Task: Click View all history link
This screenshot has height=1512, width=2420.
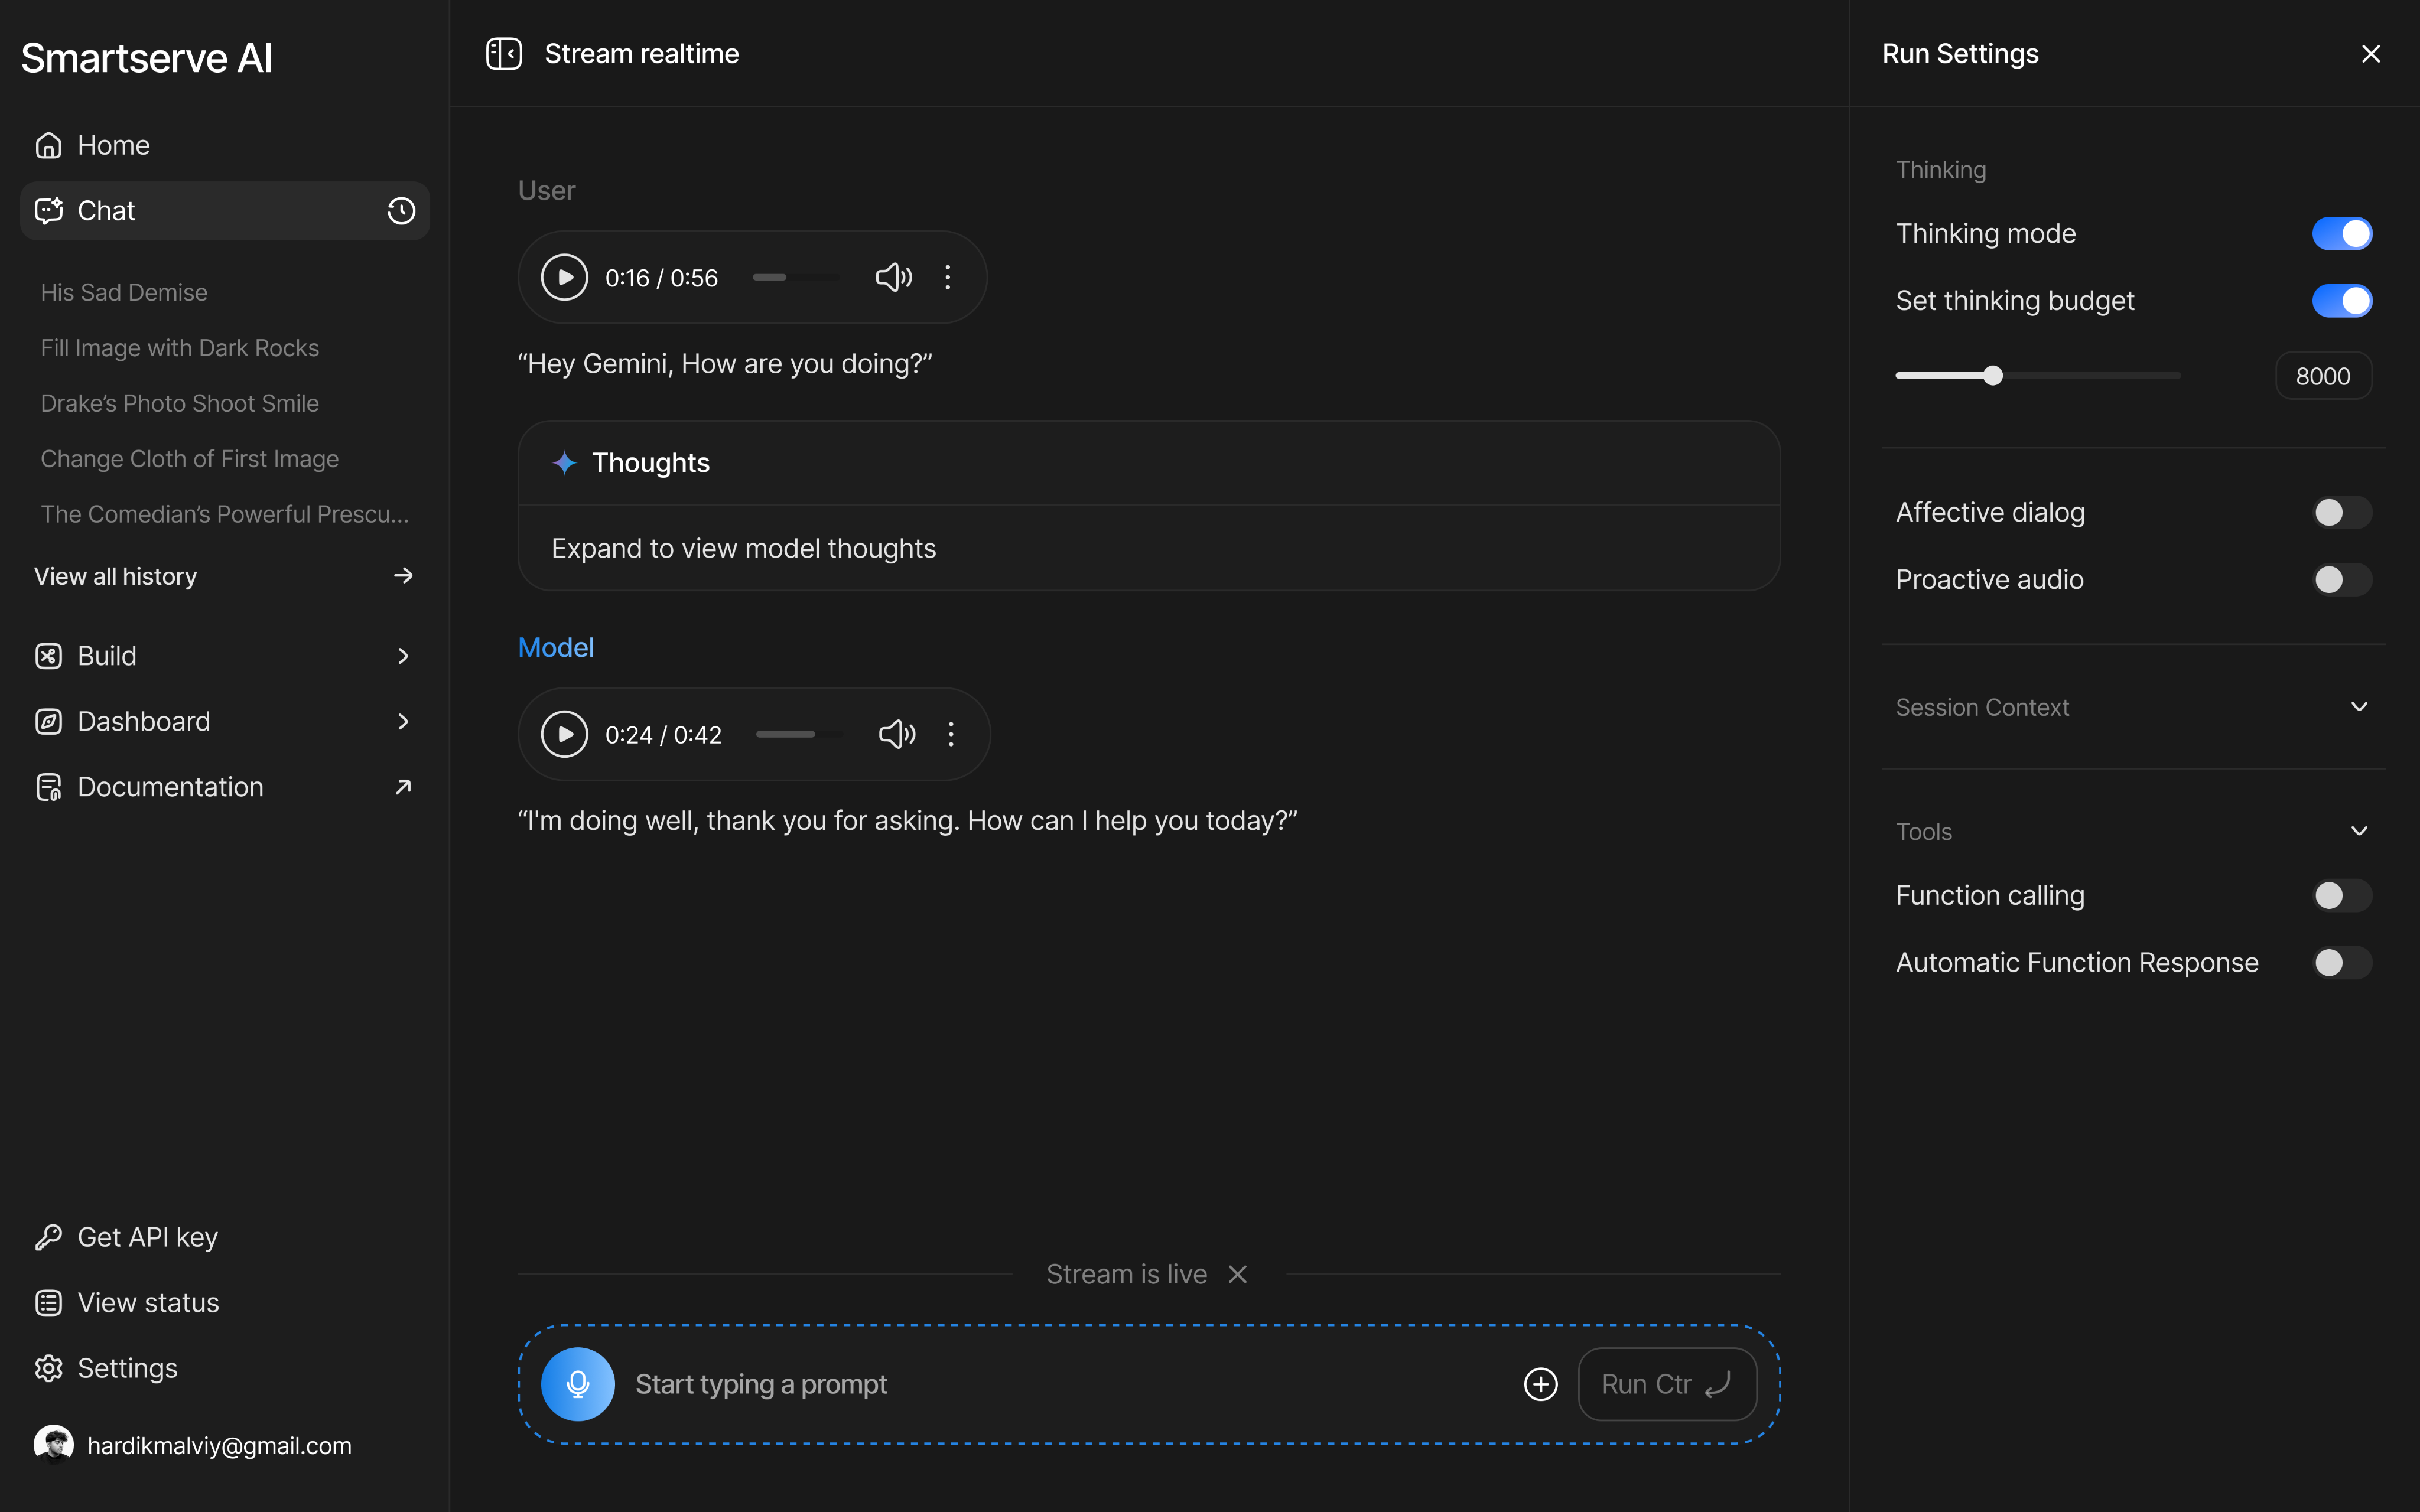Action: (x=116, y=576)
